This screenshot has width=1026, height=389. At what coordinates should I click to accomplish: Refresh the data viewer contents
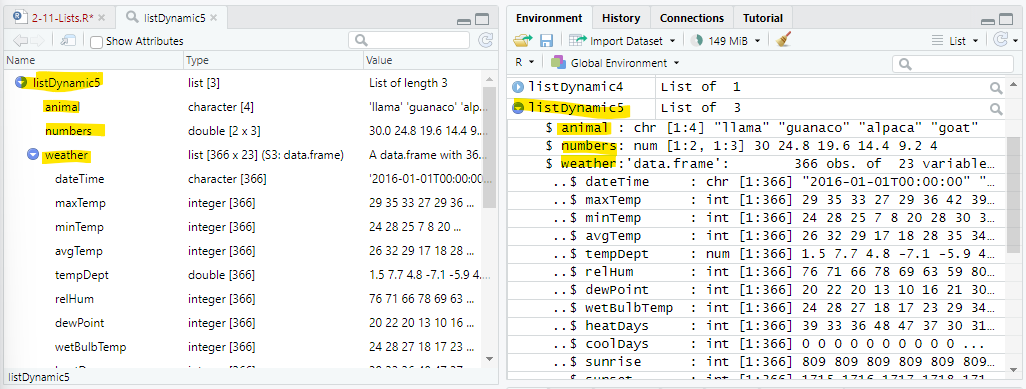485,41
